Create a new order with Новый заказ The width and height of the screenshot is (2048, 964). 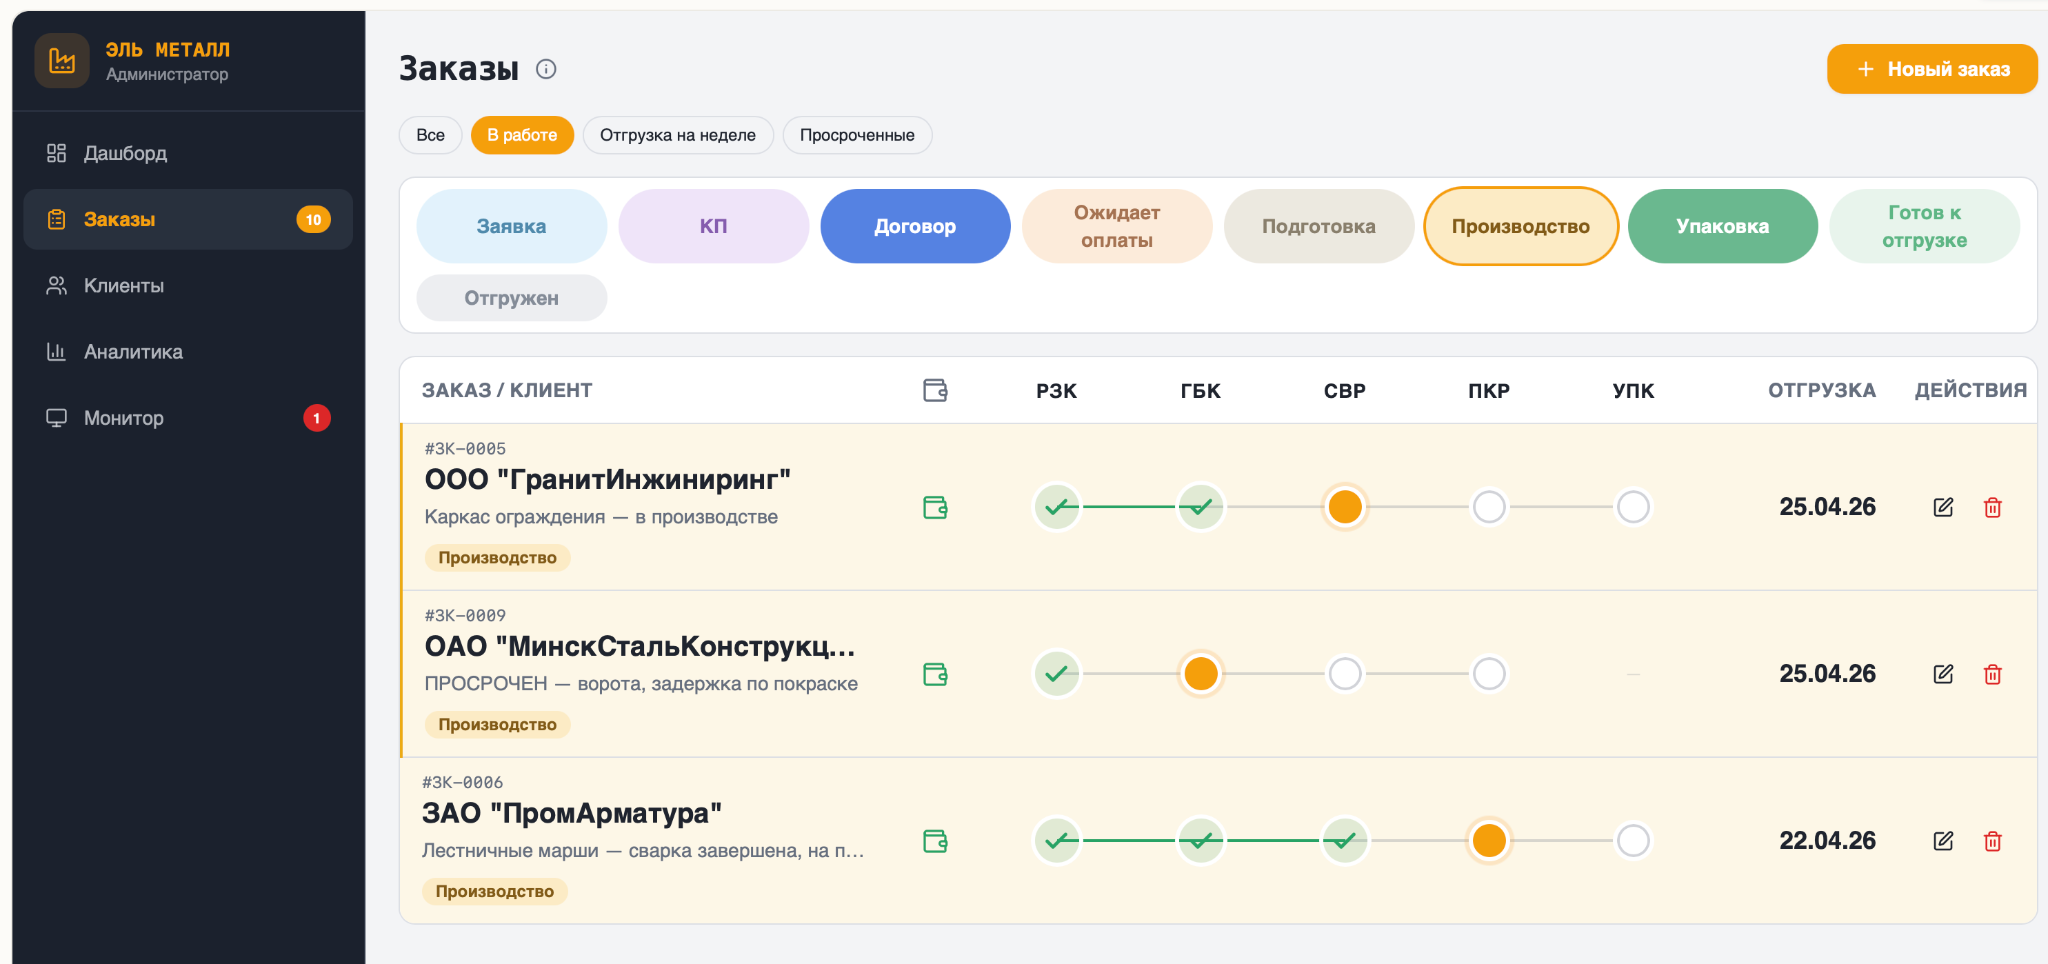pos(1932,69)
